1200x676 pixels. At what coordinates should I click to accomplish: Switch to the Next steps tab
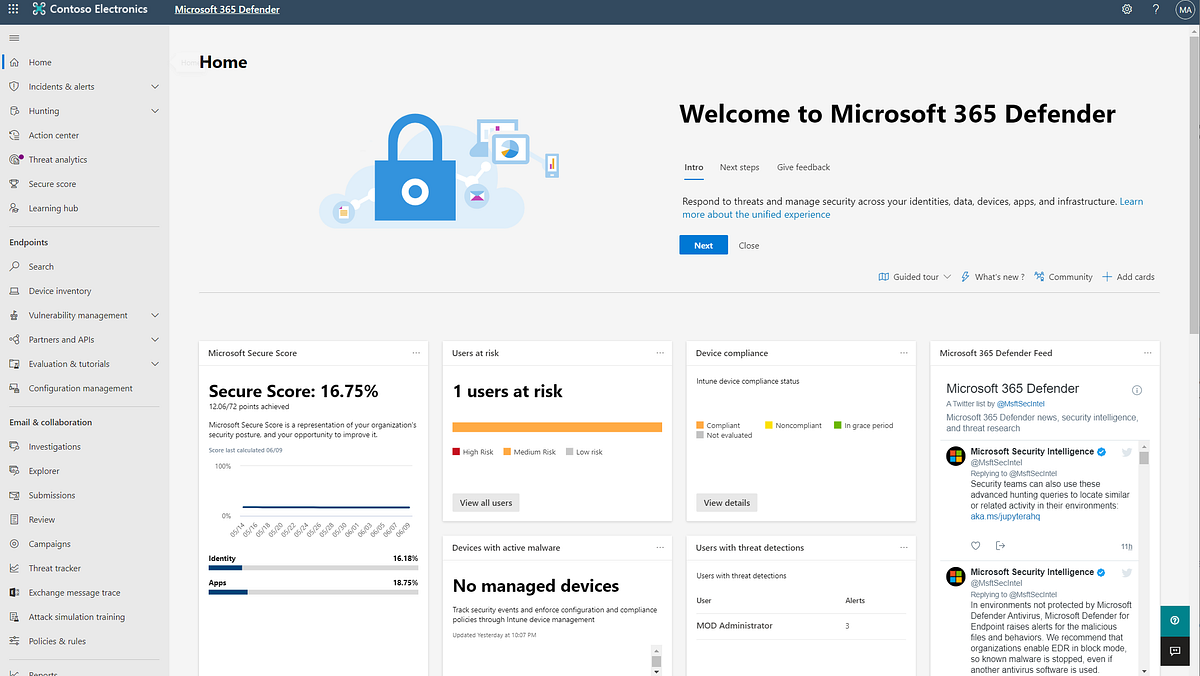739,167
